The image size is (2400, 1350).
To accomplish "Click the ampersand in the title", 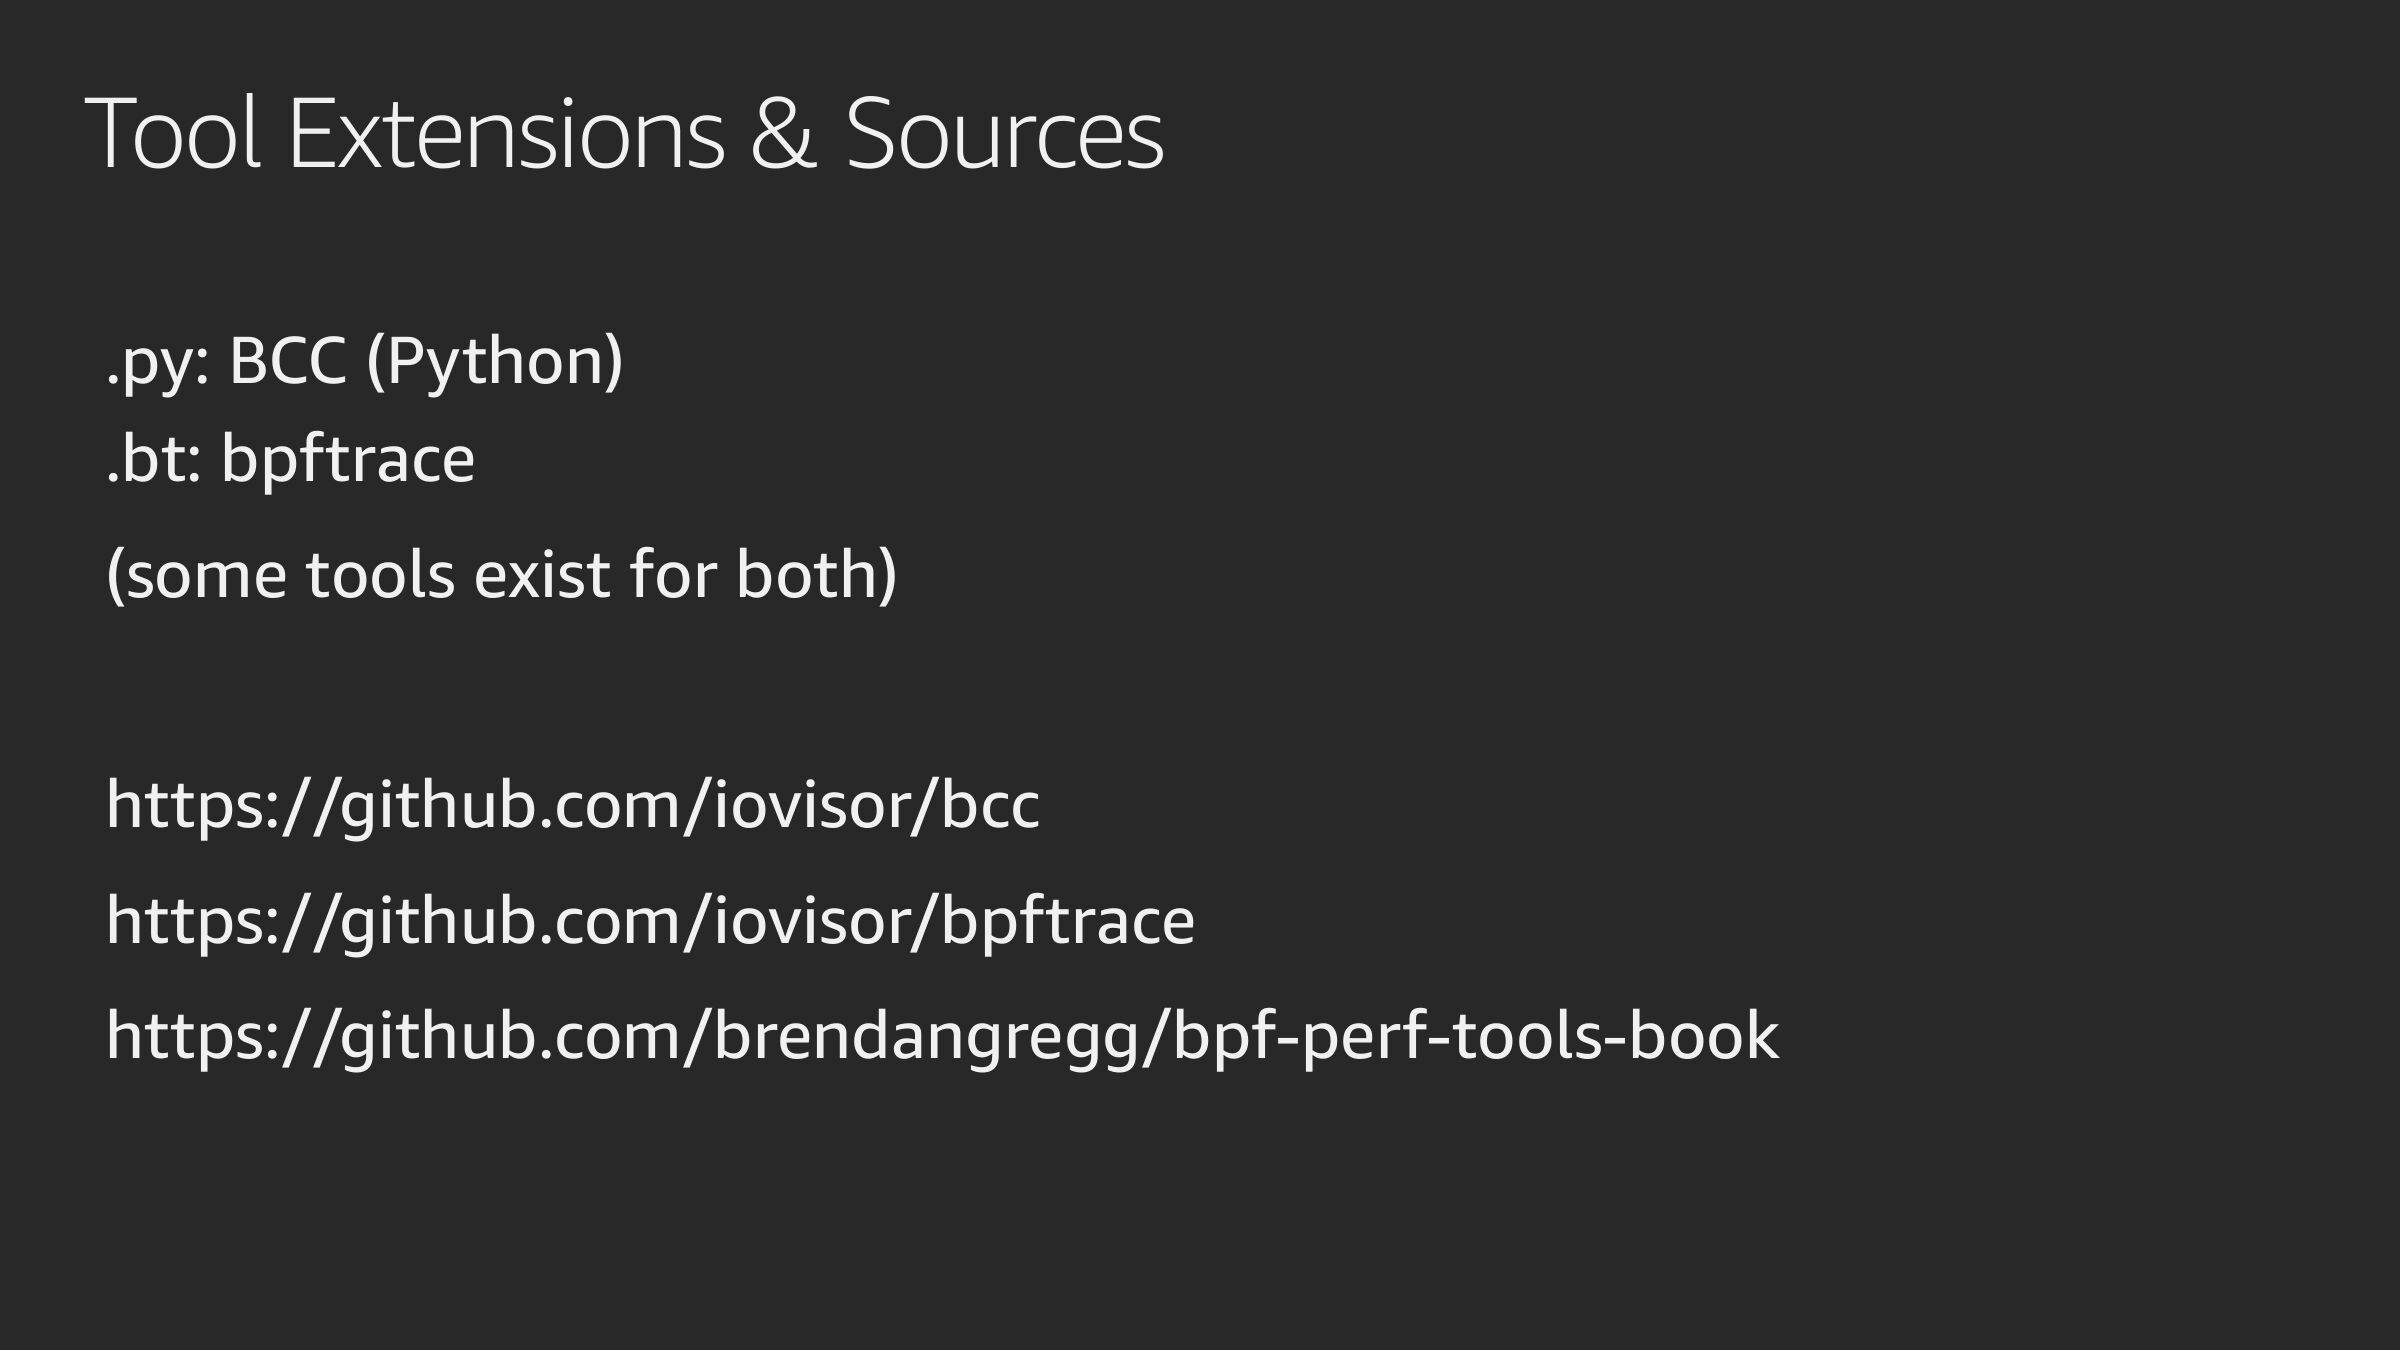I will [x=783, y=133].
